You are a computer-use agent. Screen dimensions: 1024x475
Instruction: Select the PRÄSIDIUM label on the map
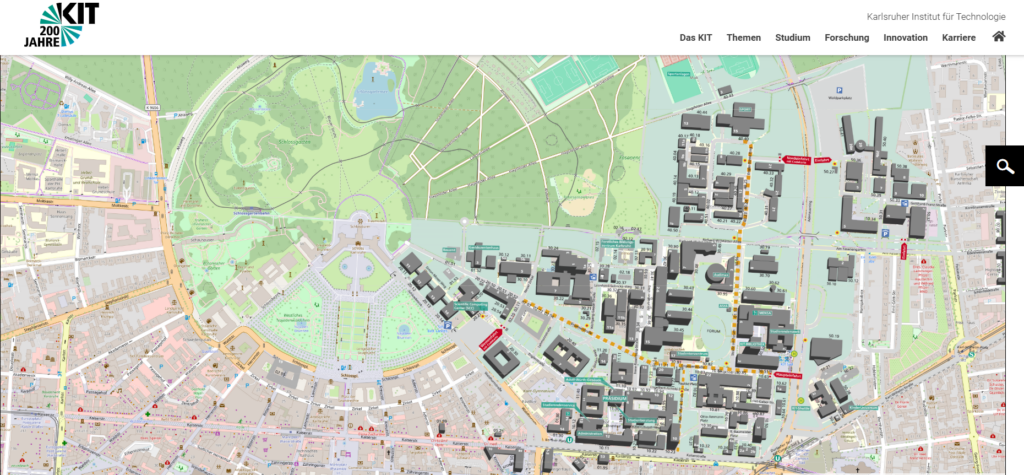(x=615, y=399)
